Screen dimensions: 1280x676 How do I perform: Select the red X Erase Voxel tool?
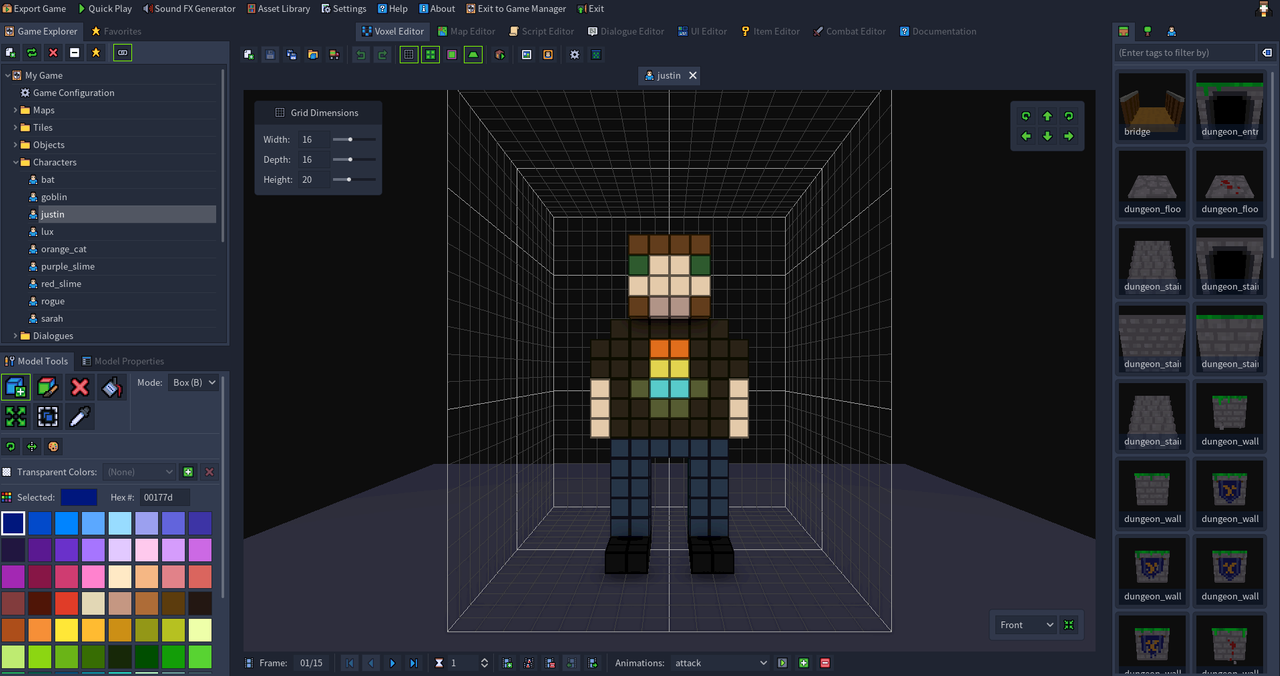80,387
